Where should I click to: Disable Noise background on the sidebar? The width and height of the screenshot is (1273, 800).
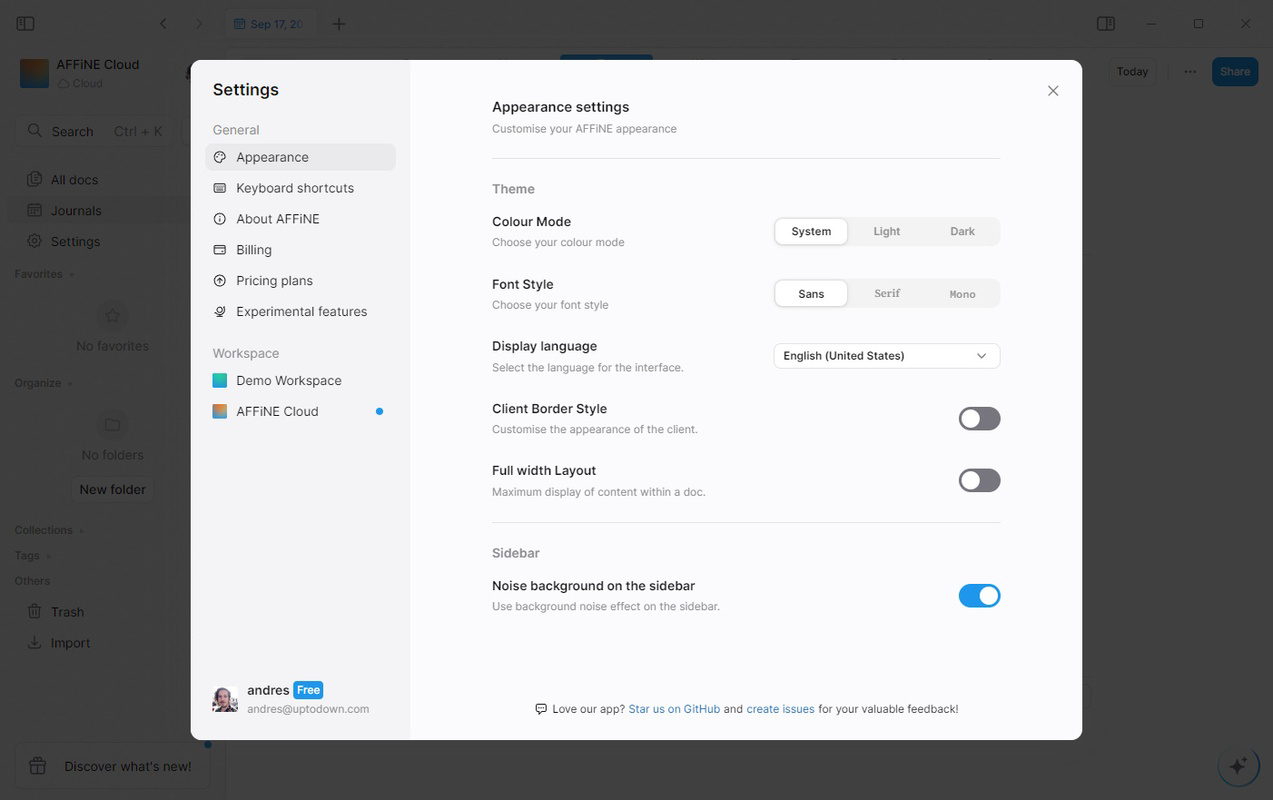[x=979, y=596]
